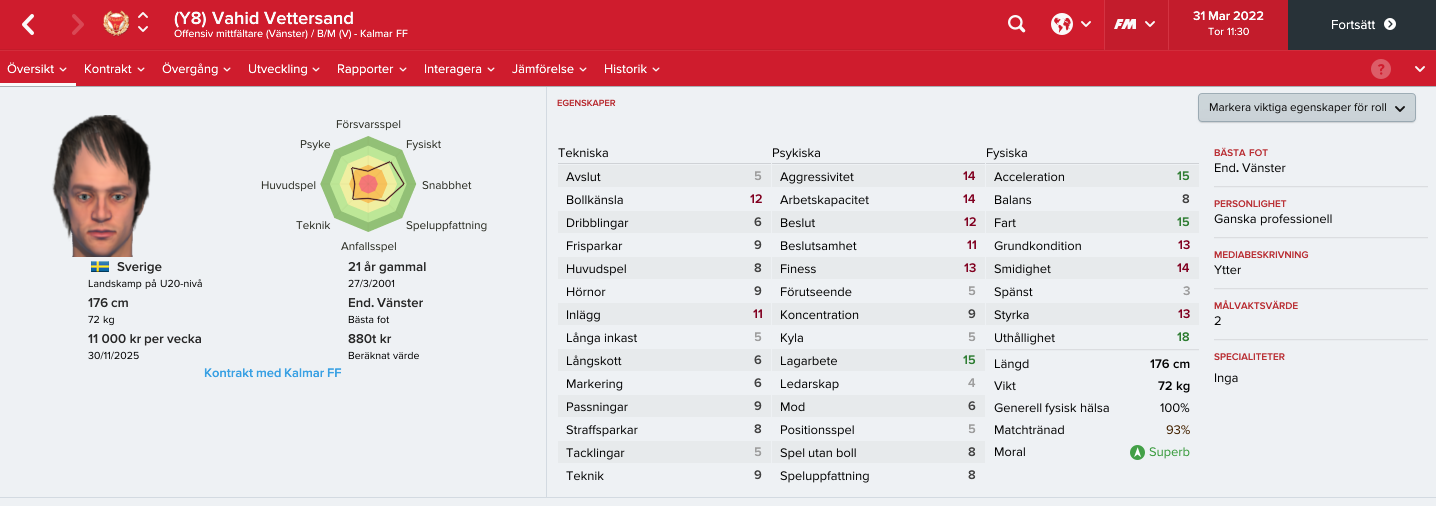Open the role attribute highlight dropdown

1307,108
